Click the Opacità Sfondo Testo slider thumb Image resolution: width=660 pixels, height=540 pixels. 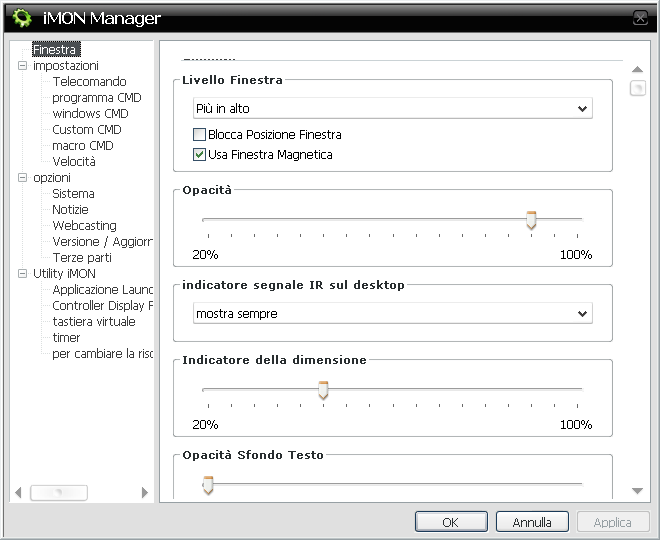click(x=208, y=485)
